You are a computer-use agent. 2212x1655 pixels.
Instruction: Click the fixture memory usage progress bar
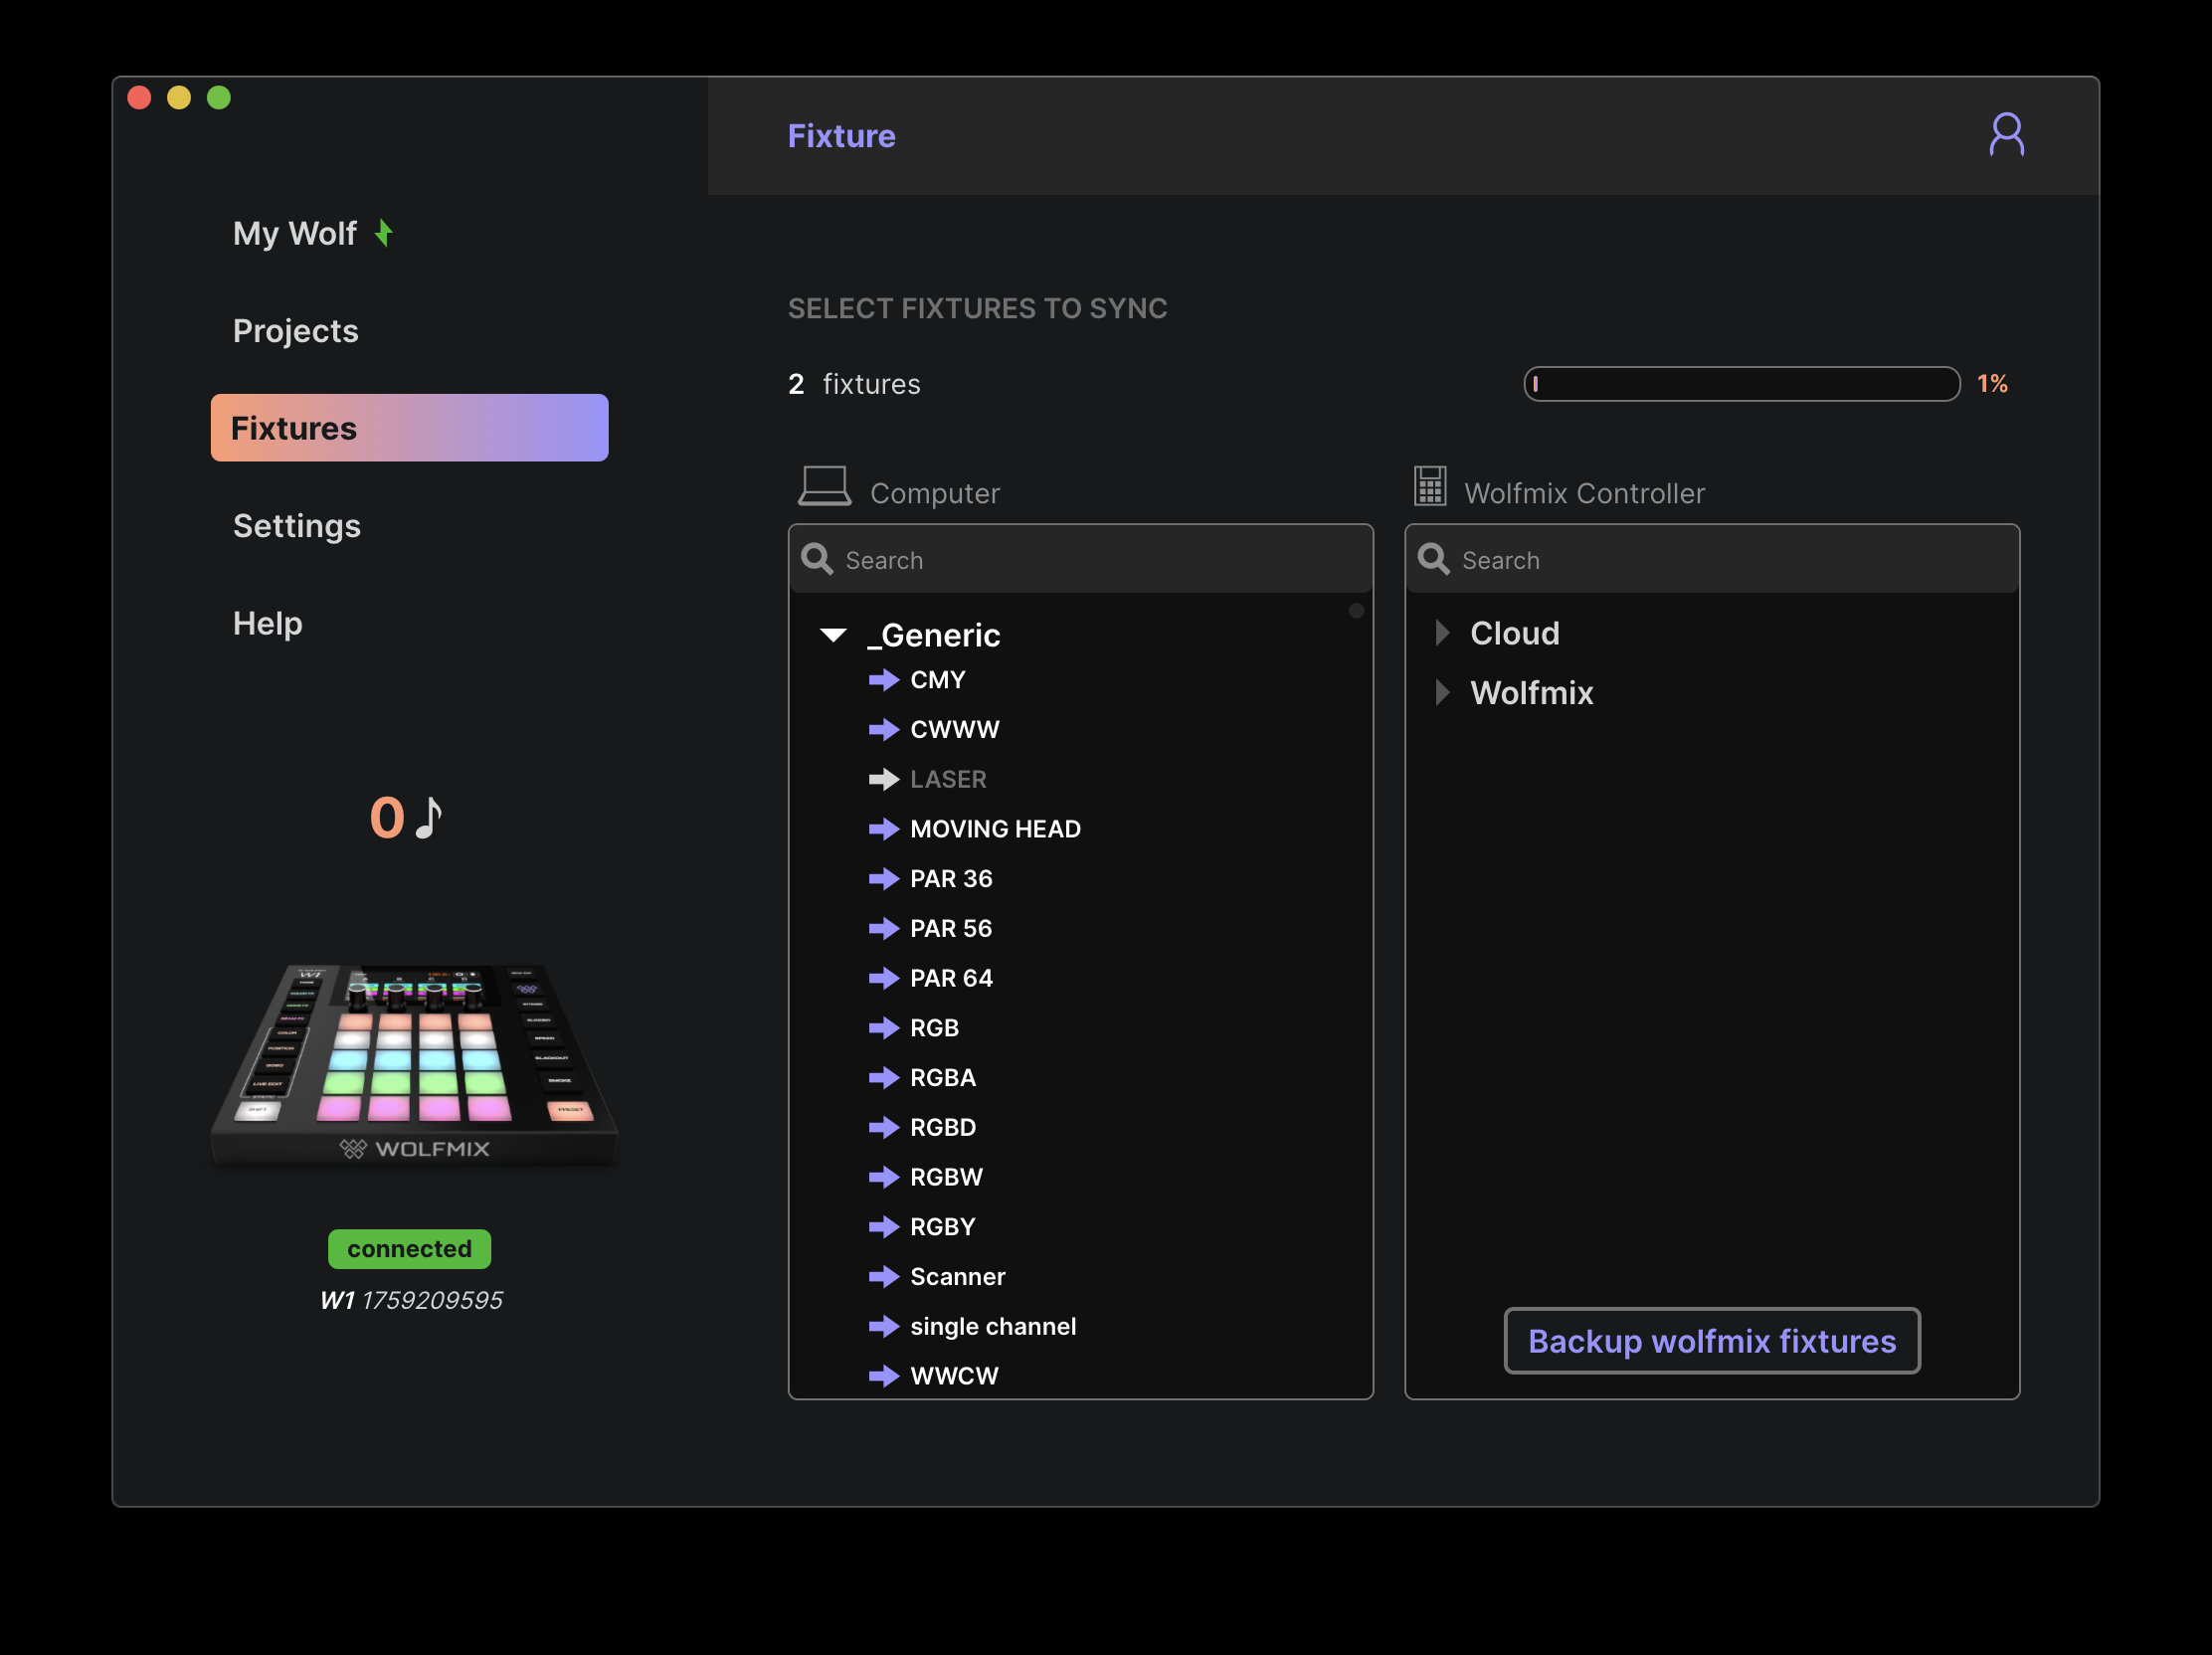coord(1740,384)
